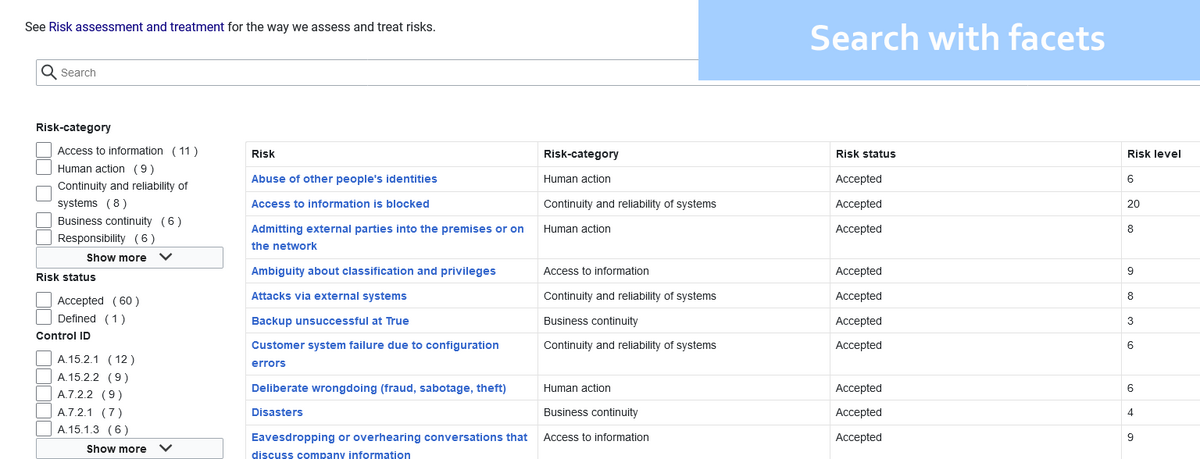Enable the Business continuity filter
This screenshot has width=1200, height=459.
44,221
